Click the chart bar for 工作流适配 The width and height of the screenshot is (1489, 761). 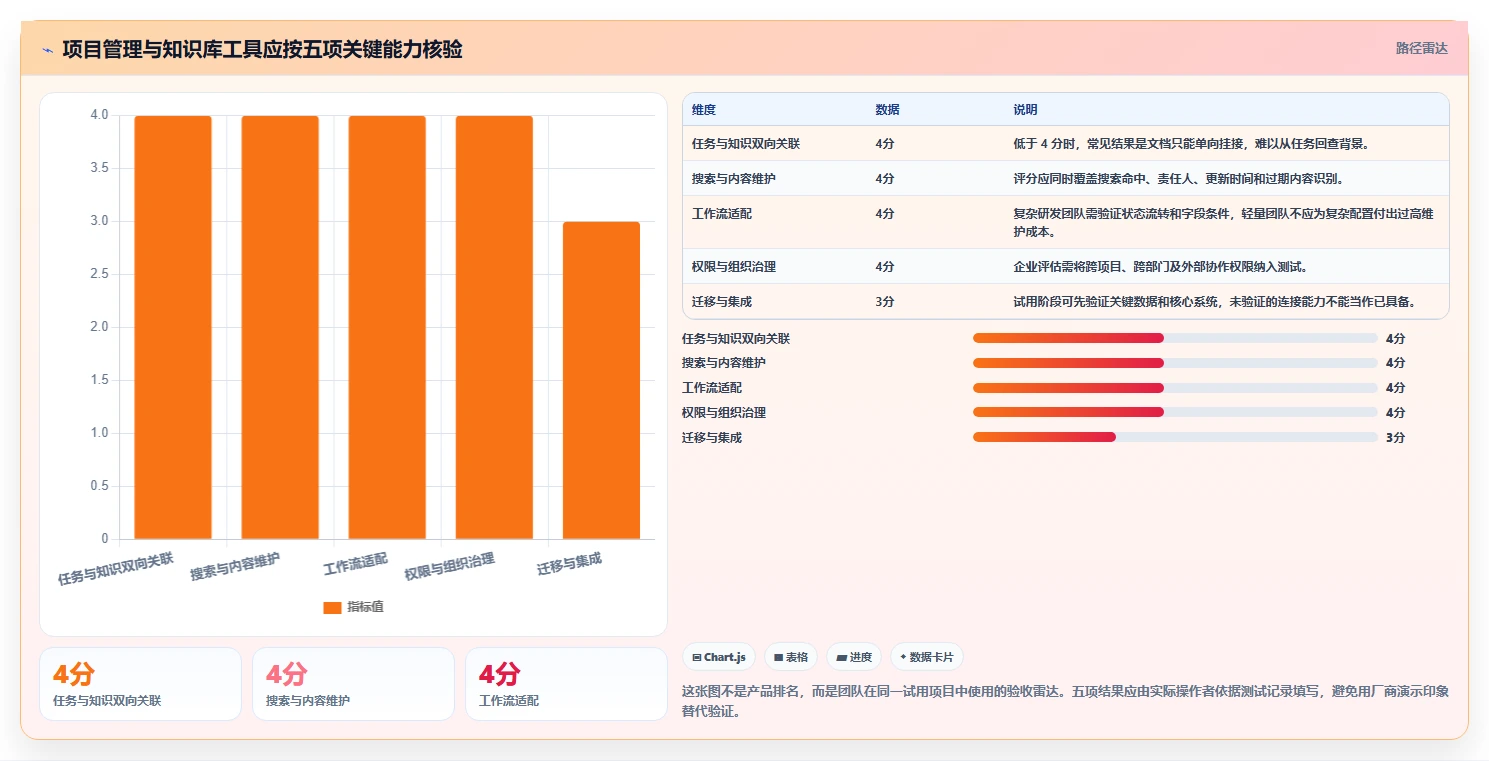point(387,327)
